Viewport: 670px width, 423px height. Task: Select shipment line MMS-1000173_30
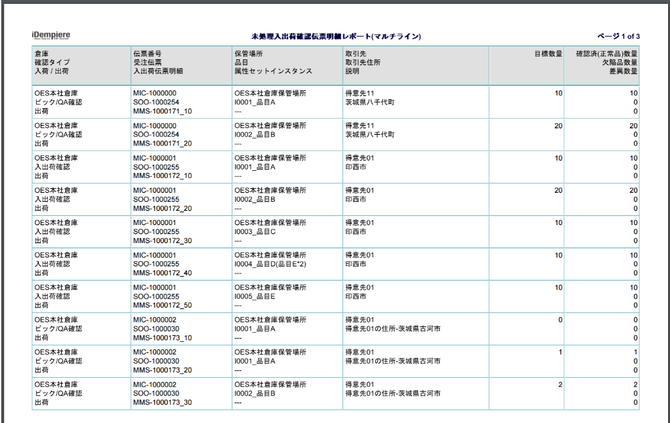tap(162, 402)
